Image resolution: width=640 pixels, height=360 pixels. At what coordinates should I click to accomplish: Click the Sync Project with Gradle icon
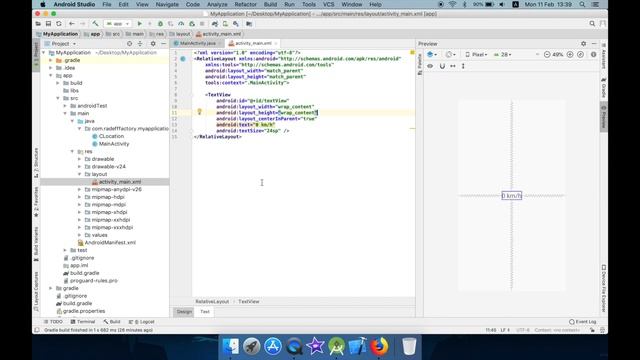[x=215, y=24]
